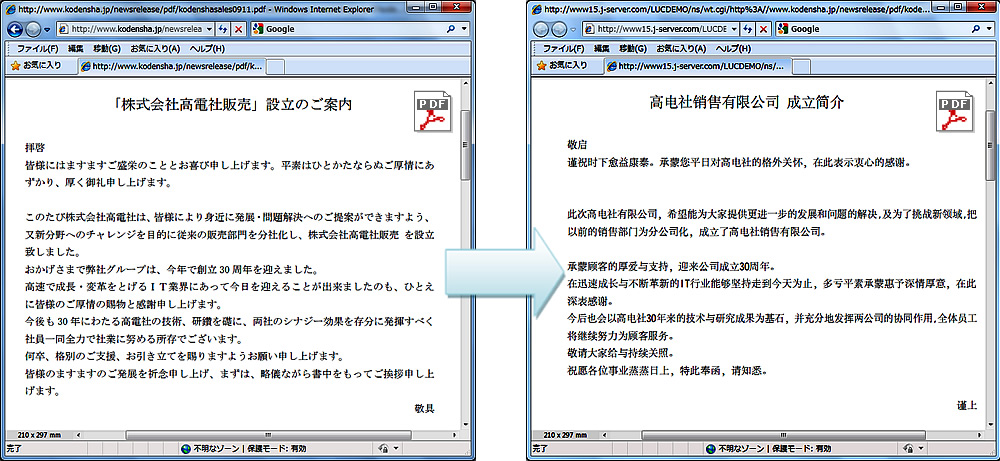Viewport: 1000px width, 461px height.
Task: Open zoom level control in j-server.com status bar
Action: coord(914,448)
